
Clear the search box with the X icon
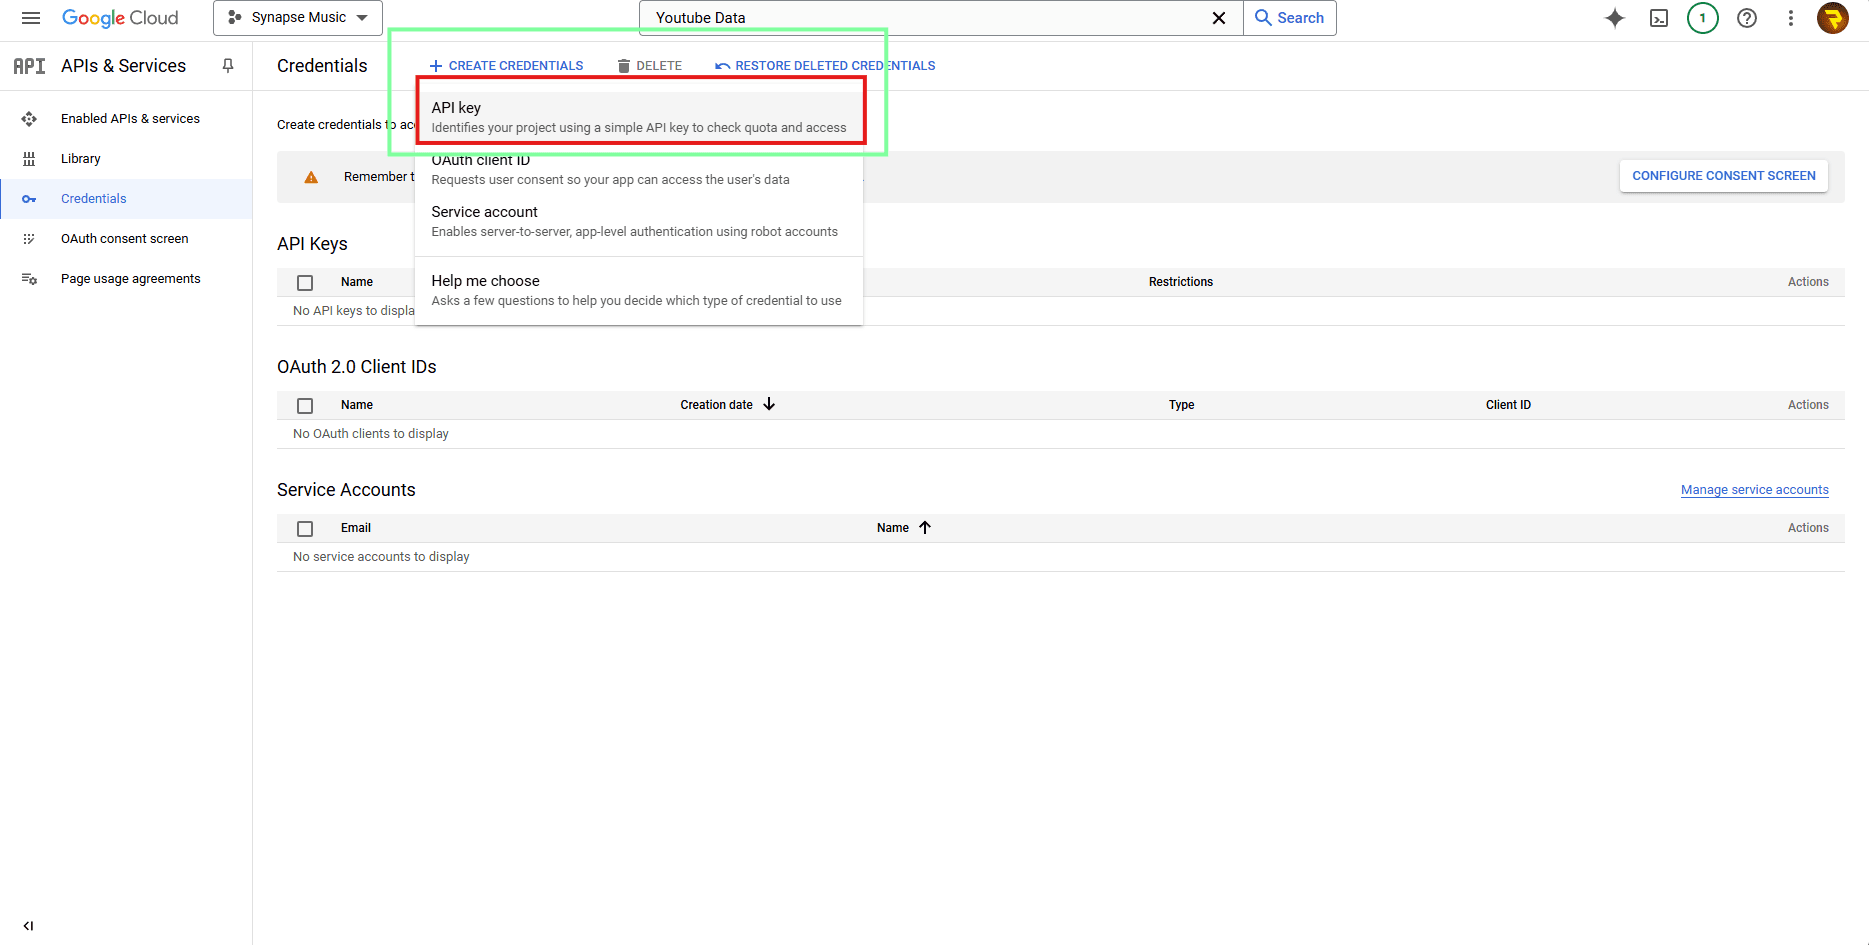1219,18
